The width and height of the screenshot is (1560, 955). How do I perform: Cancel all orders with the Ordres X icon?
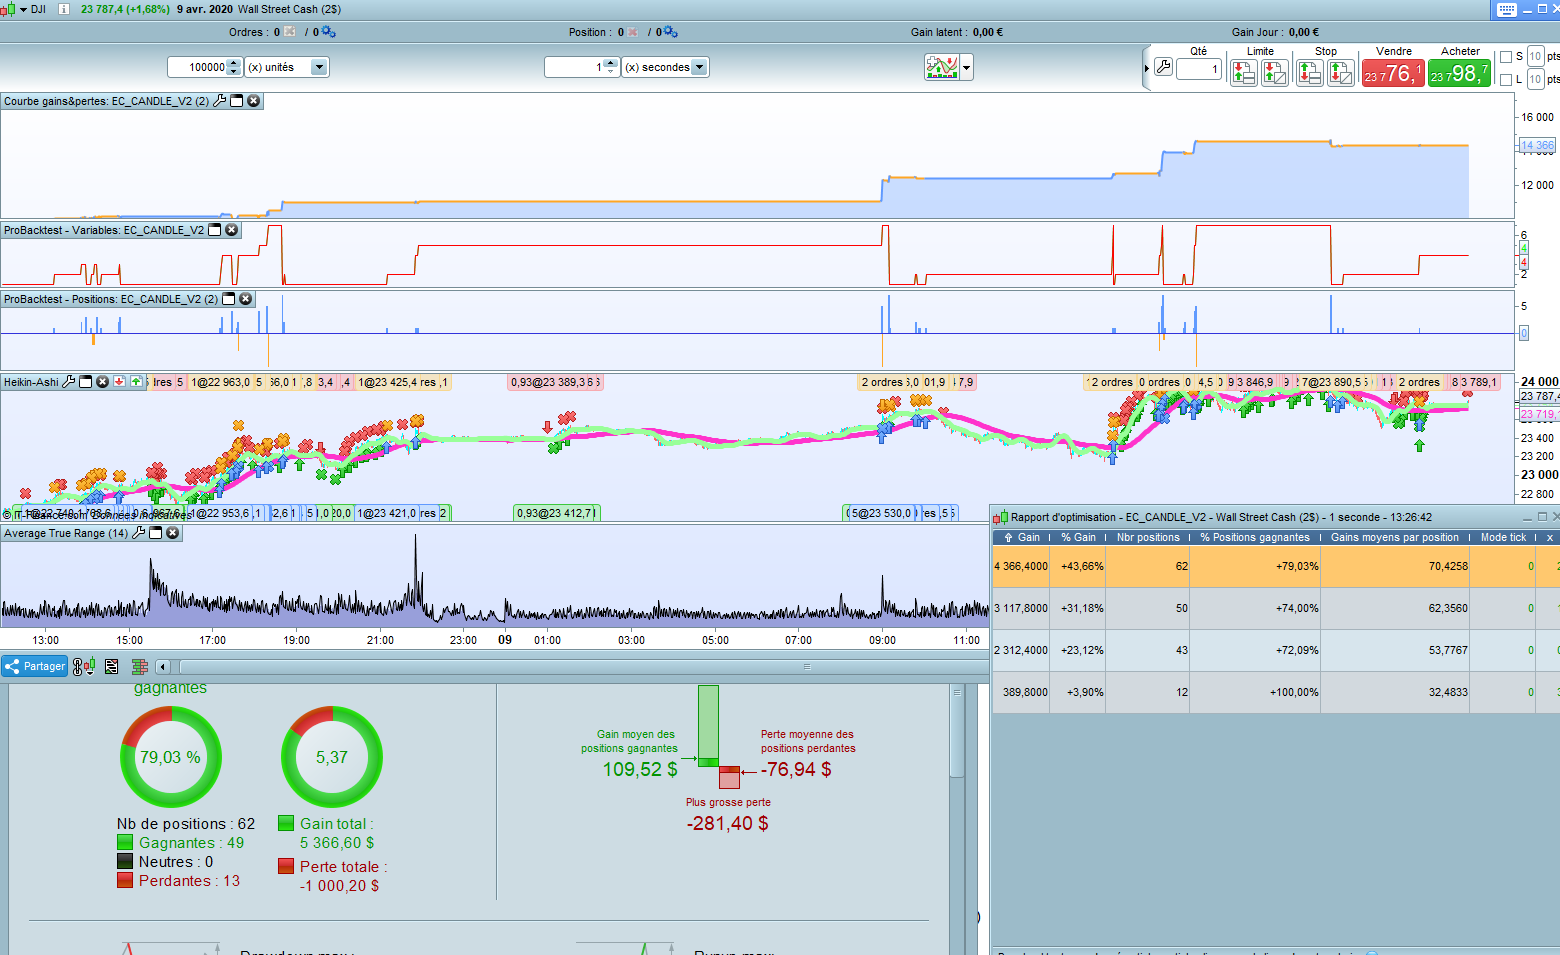click(290, 32)
